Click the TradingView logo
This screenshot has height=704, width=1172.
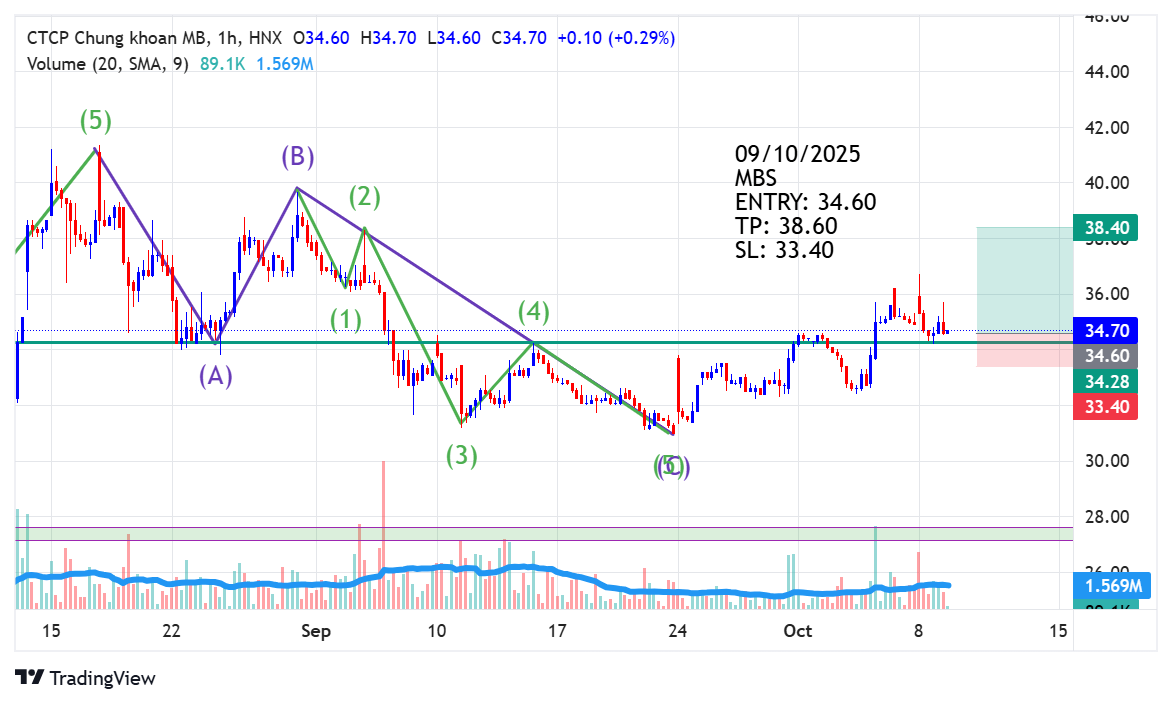click(x=85, y=678)
